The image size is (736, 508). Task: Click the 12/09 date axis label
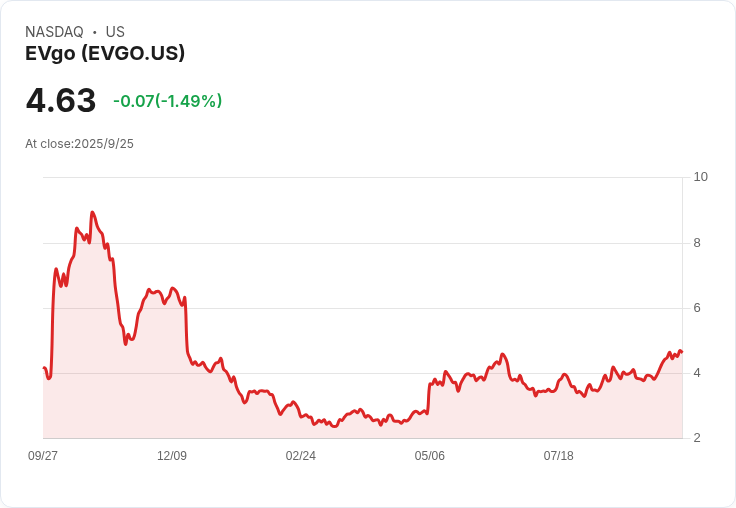(172, 456)
